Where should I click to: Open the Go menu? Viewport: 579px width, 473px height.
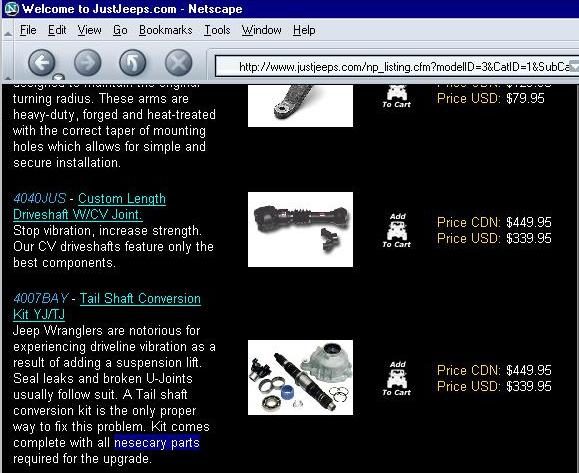point(120,30)
